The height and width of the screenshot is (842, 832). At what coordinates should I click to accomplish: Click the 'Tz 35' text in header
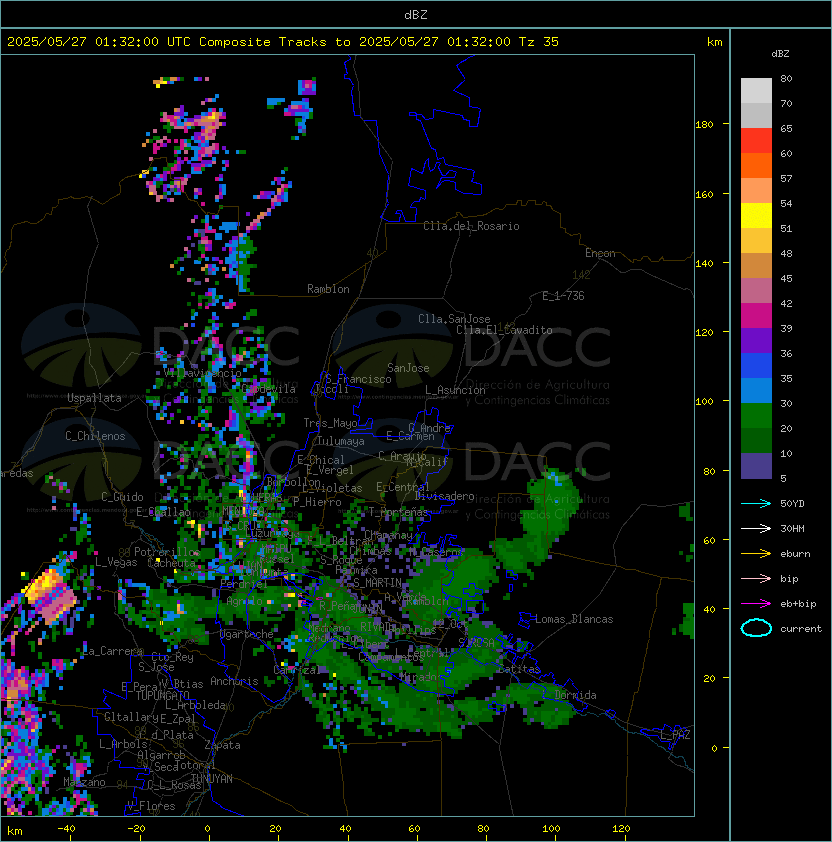pos(539,41)
